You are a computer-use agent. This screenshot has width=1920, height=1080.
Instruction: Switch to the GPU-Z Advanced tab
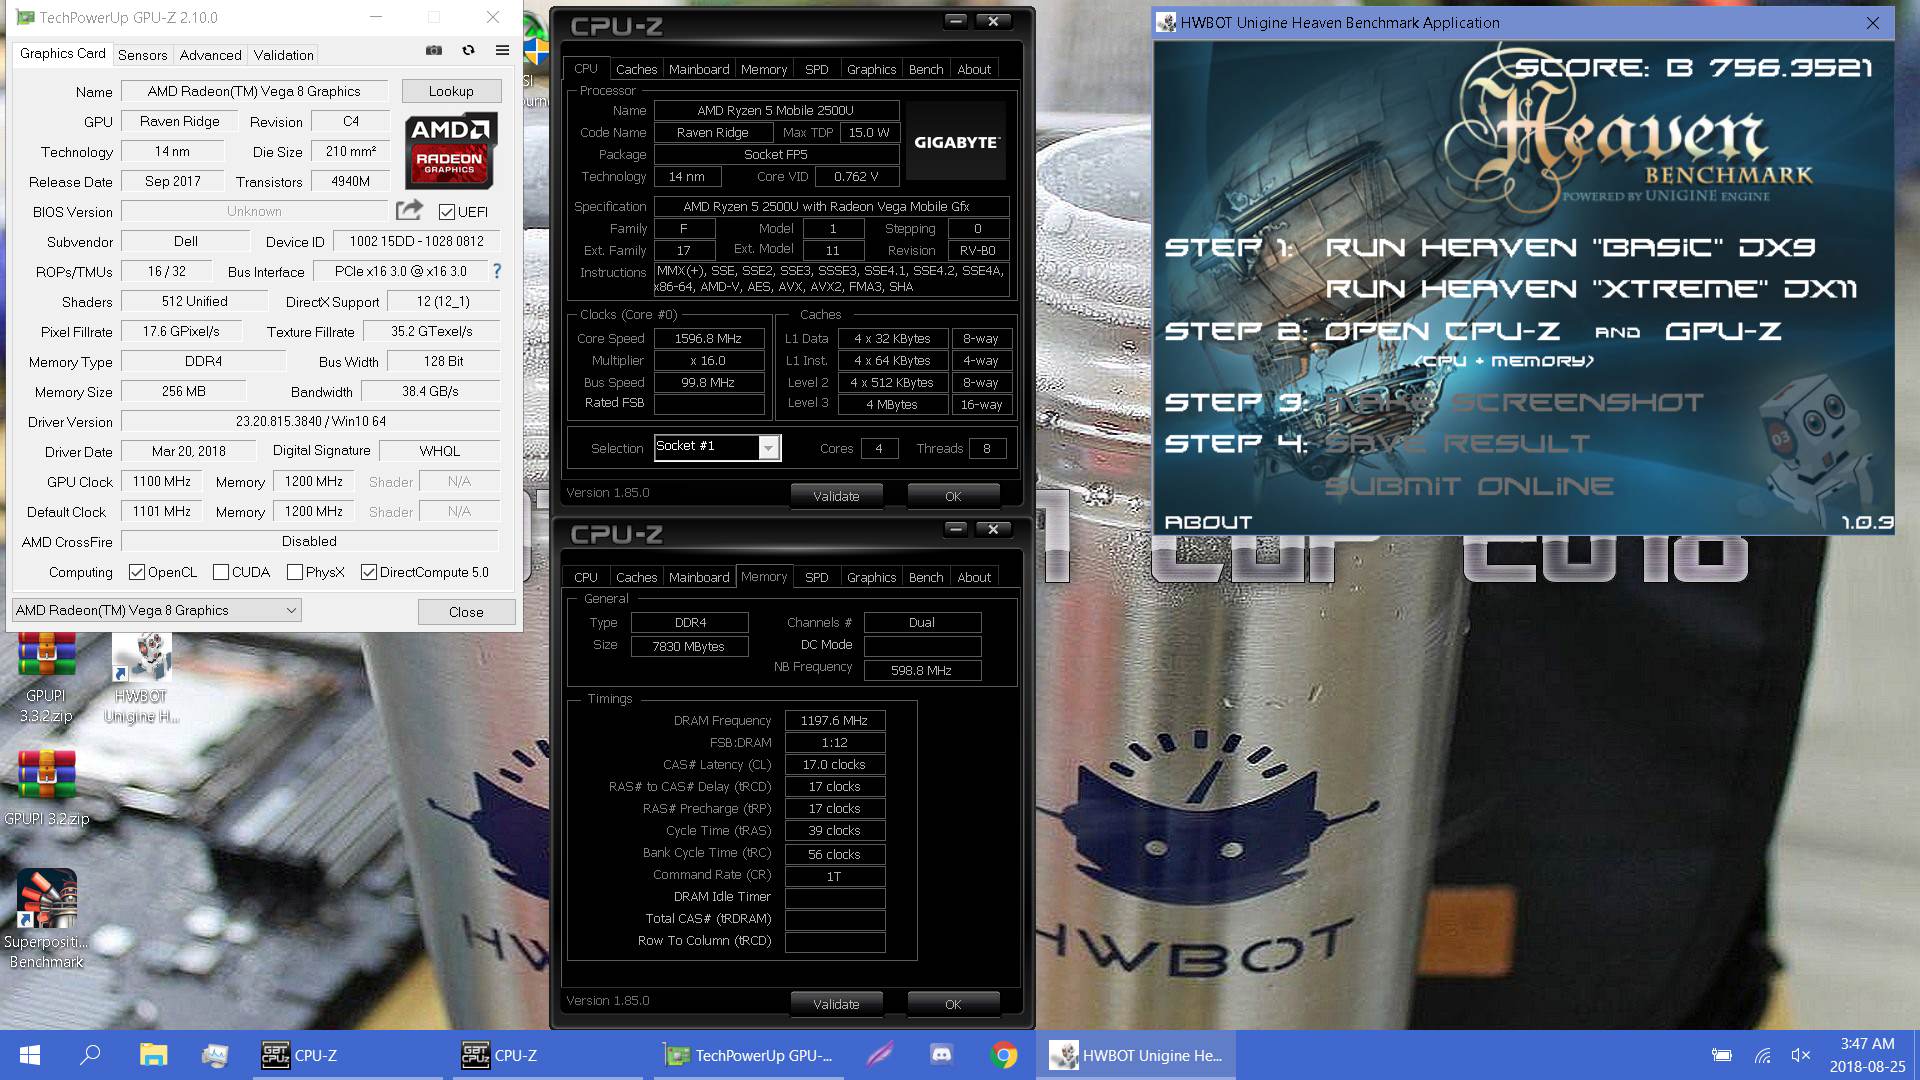pyautogui.click(x=210, y=55)
